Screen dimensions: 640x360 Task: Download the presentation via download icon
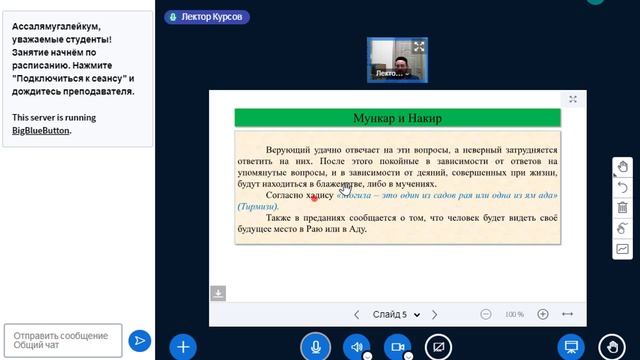[x=218, y=293]
